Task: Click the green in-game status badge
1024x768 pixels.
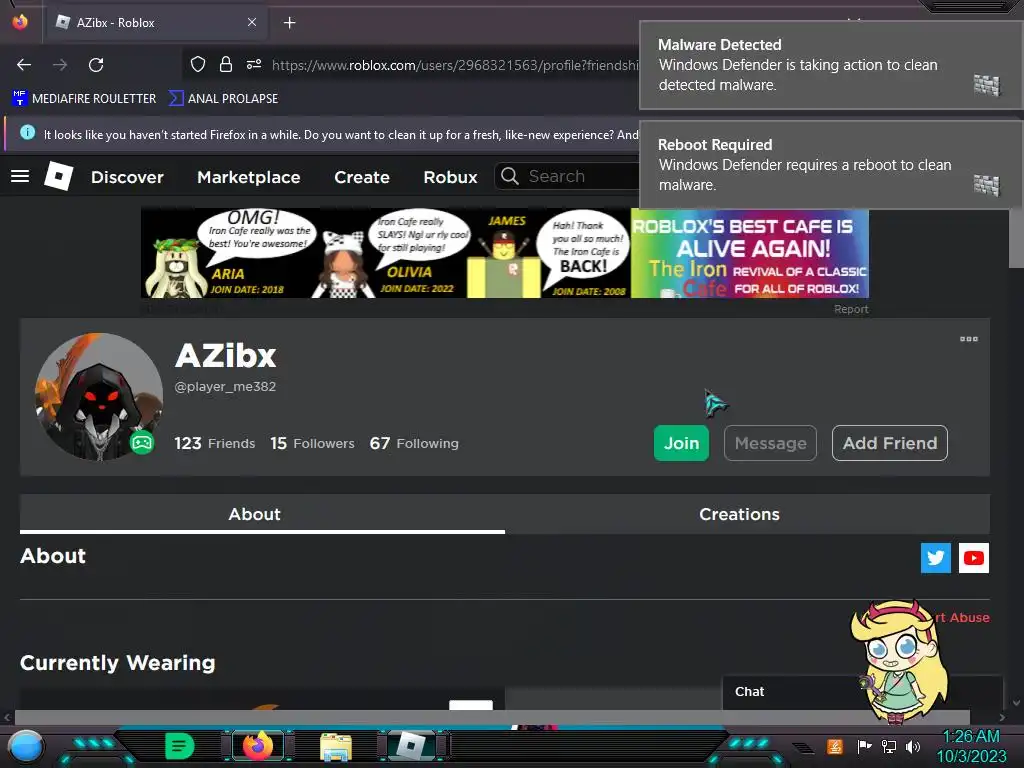Action: pos(142,443)
